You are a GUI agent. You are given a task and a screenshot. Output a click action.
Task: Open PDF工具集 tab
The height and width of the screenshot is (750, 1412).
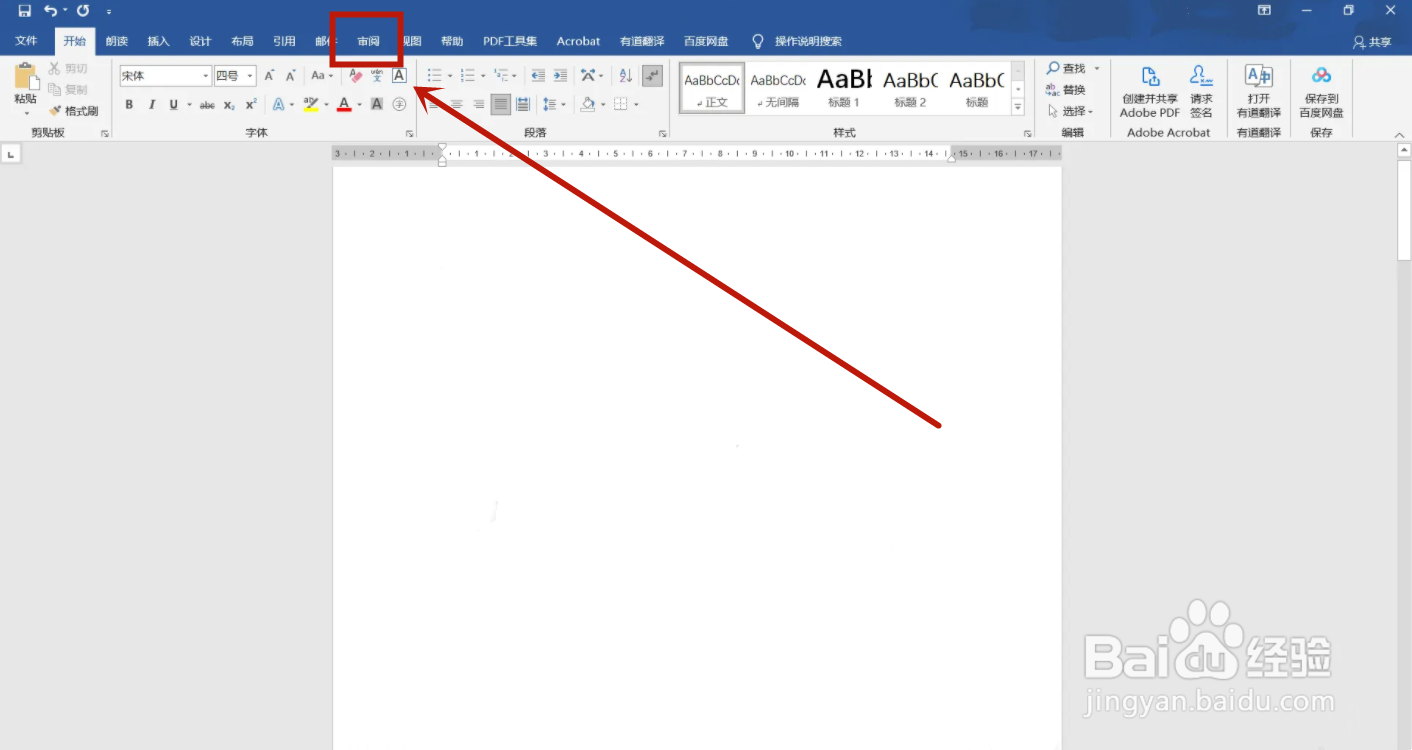[510, 41]
